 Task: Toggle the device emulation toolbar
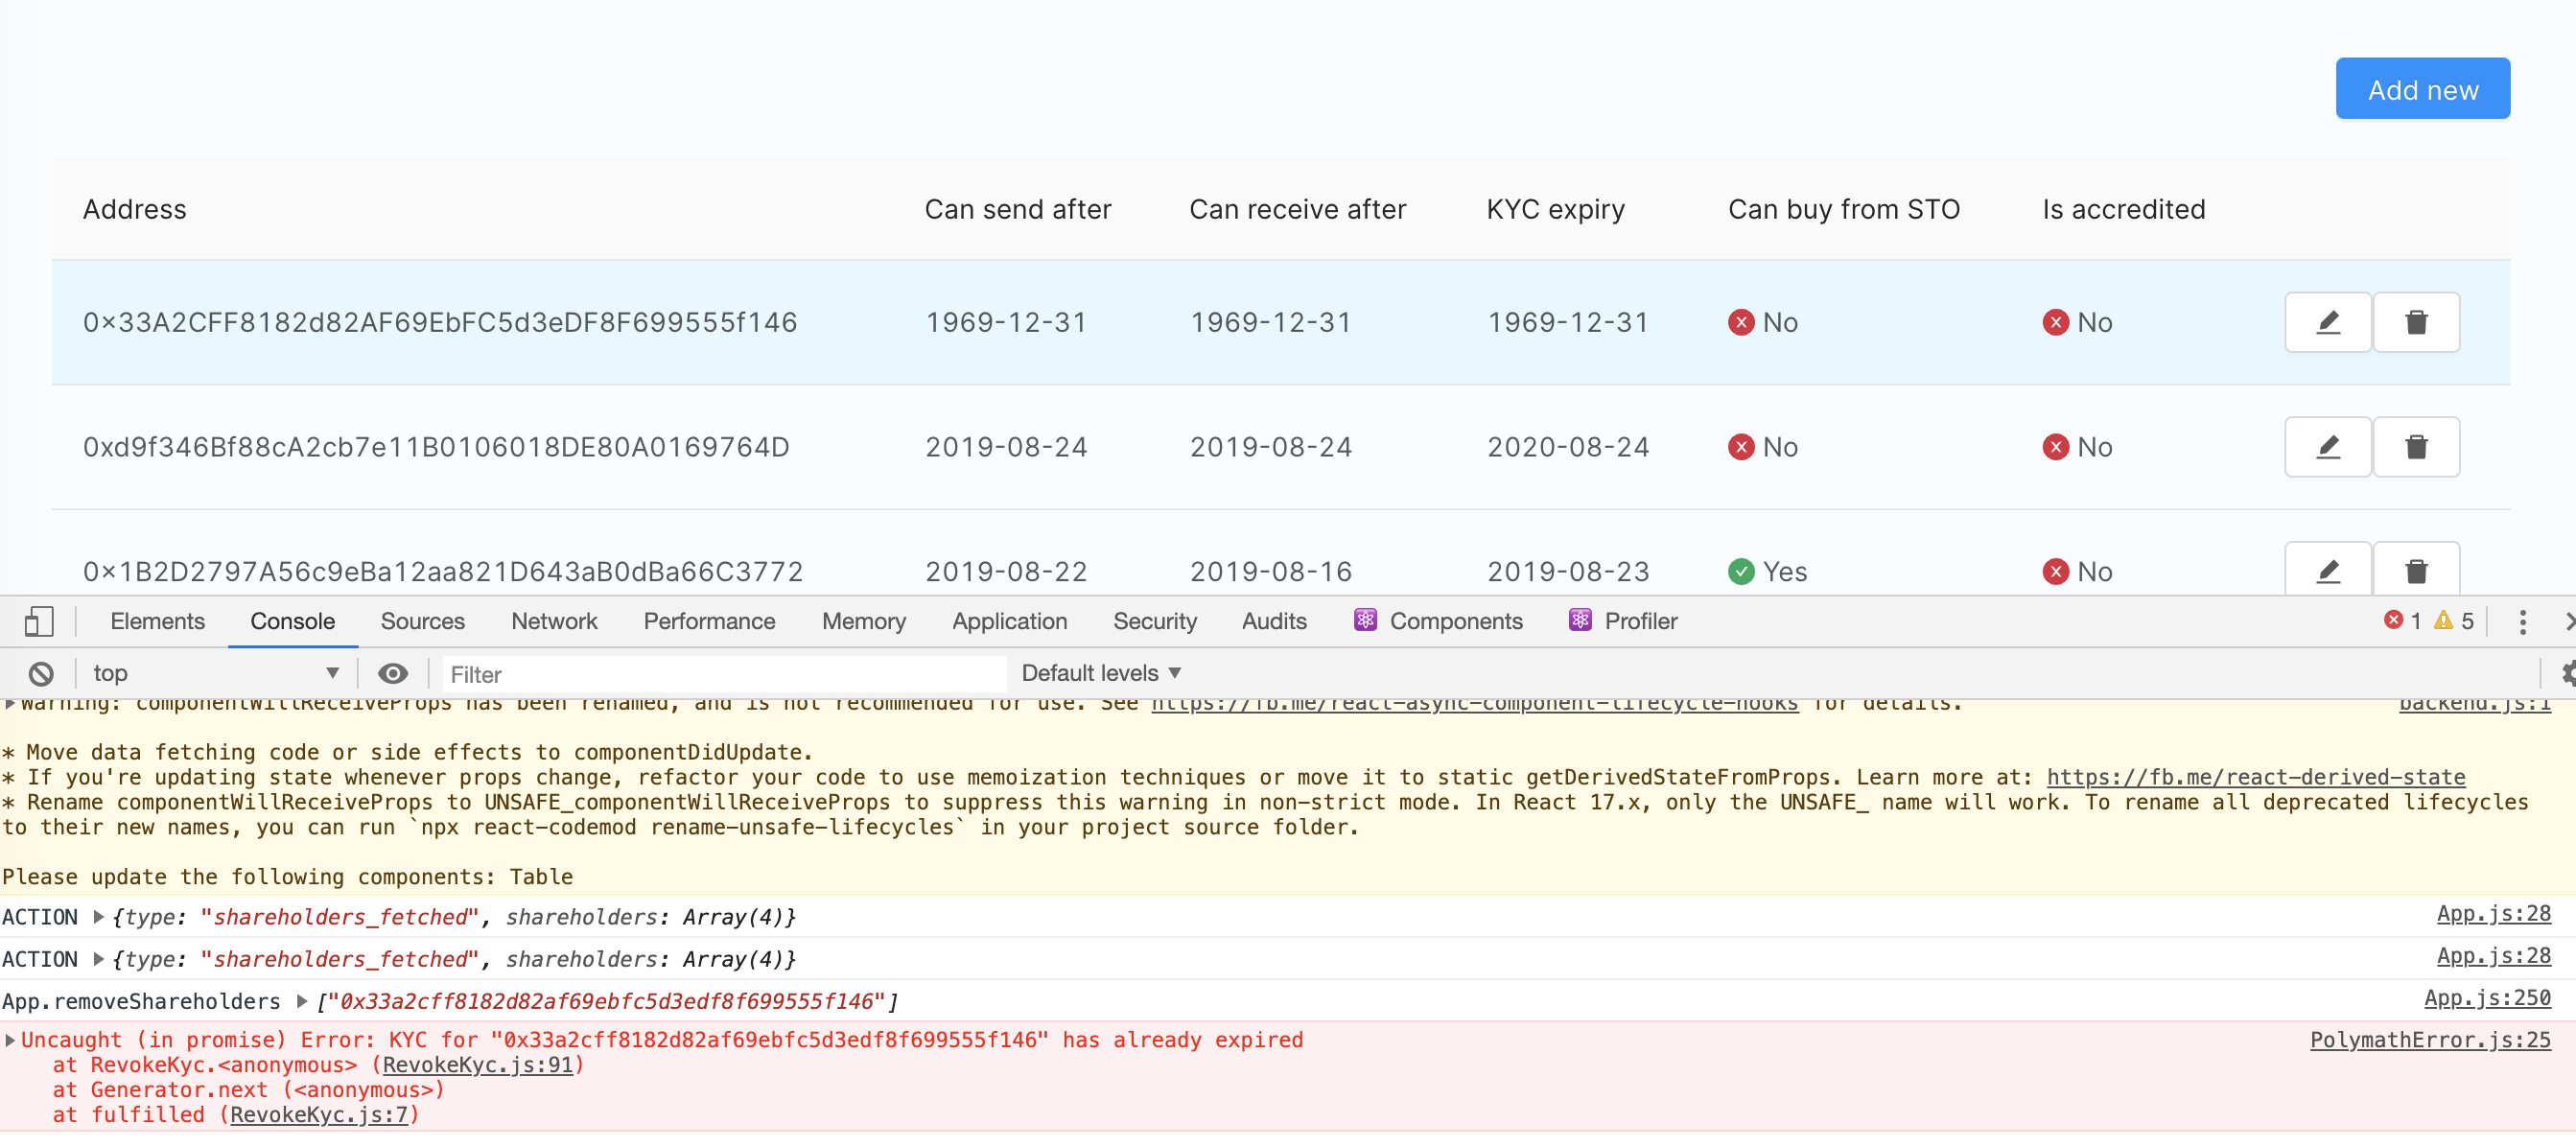(x=39, y=621)
